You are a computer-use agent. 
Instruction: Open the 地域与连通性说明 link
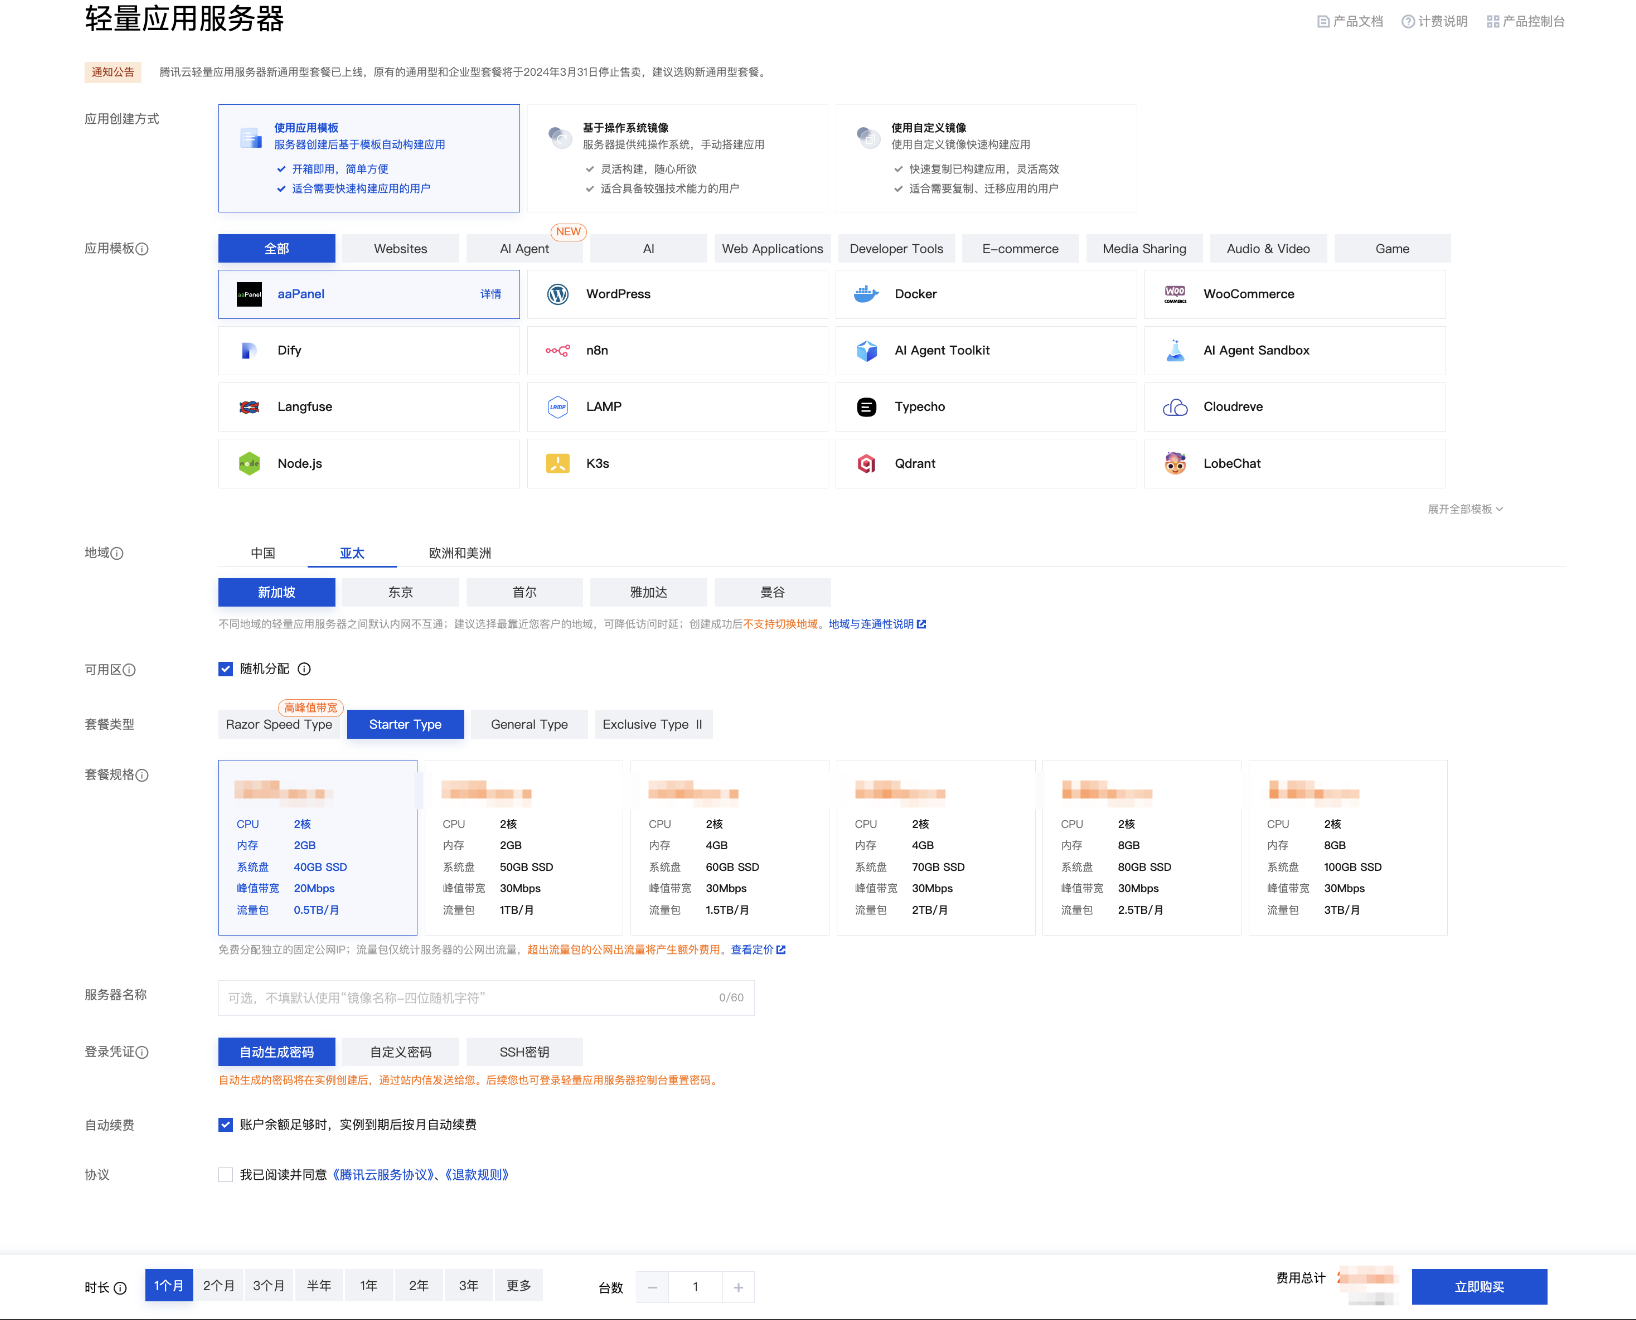point(877,624)
